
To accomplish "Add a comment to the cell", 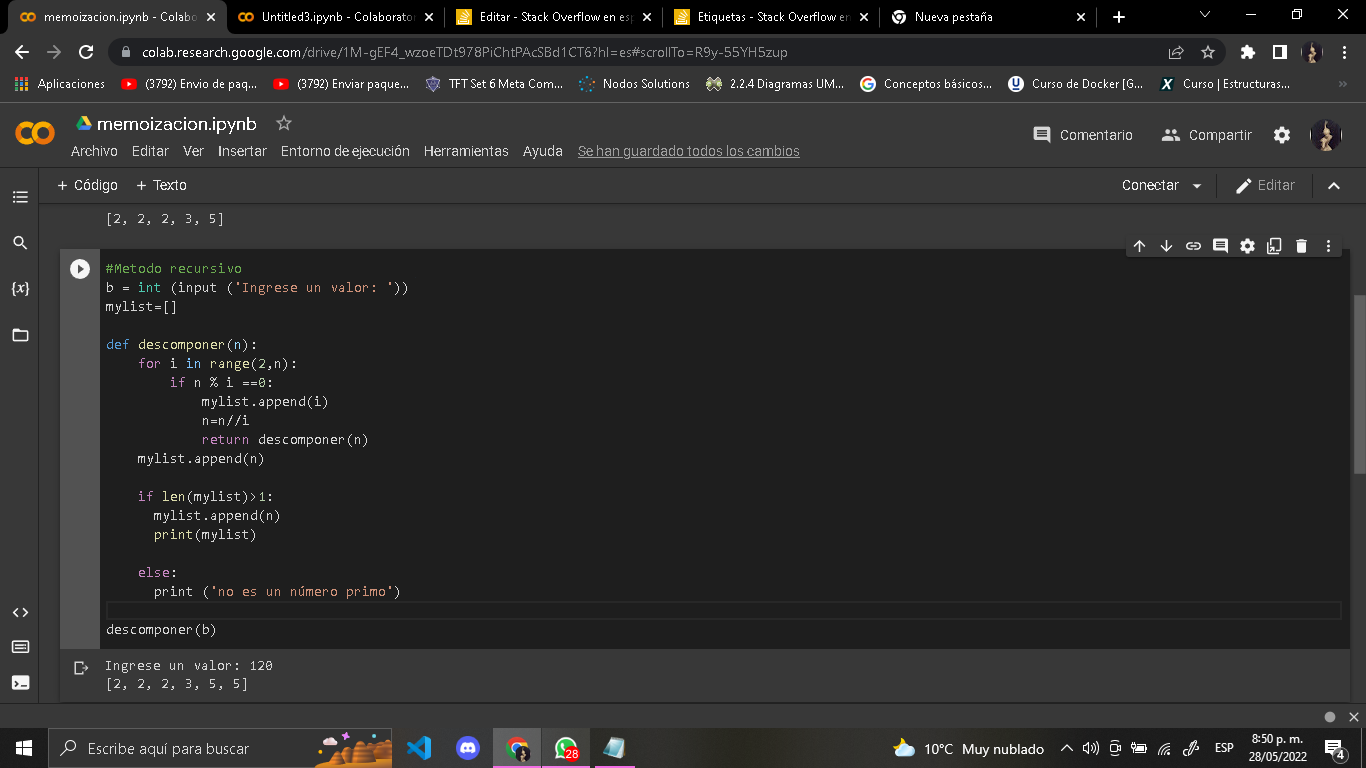I will pos(1220,246).
